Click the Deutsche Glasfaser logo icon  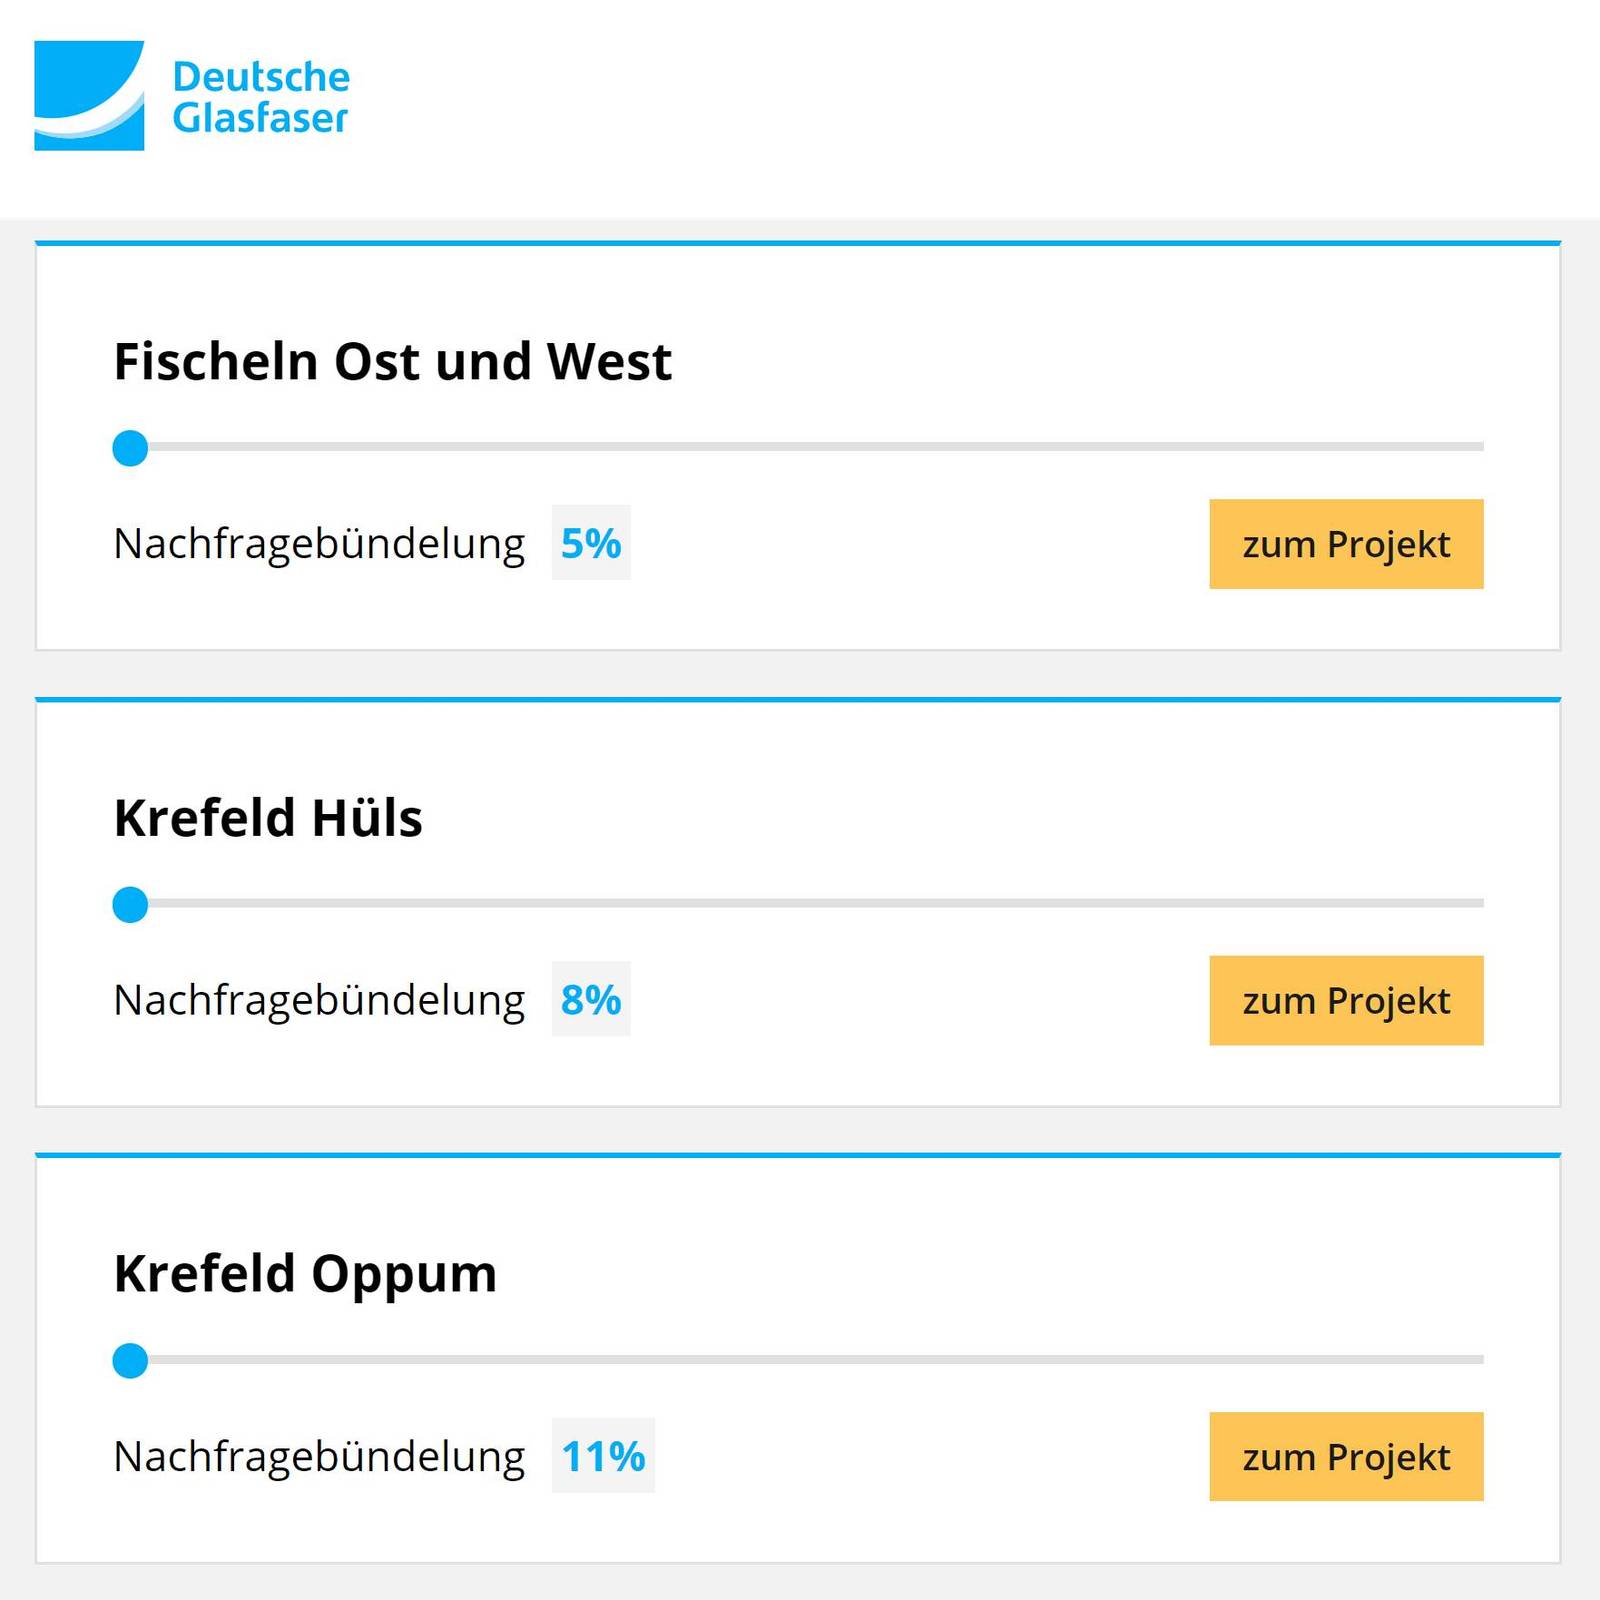(x=88, y=95)
